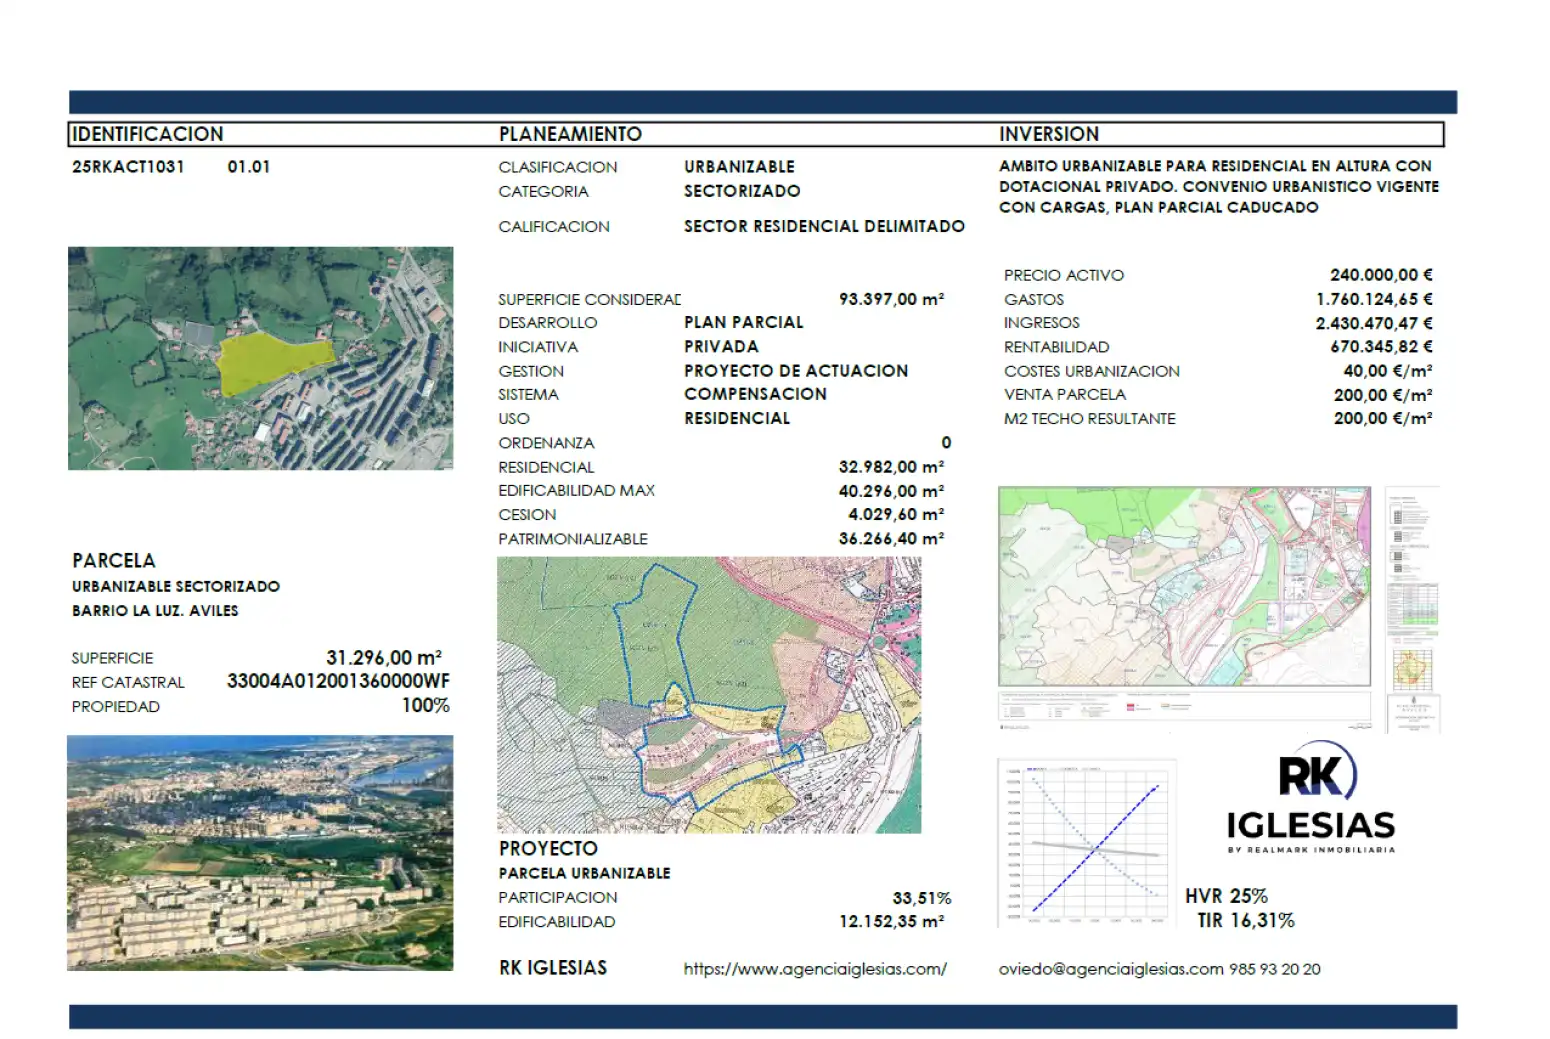Select the TIR 16,31% text
Image resolution: width=1550 pixels, height=1039 pixels.
[1246, 920]
